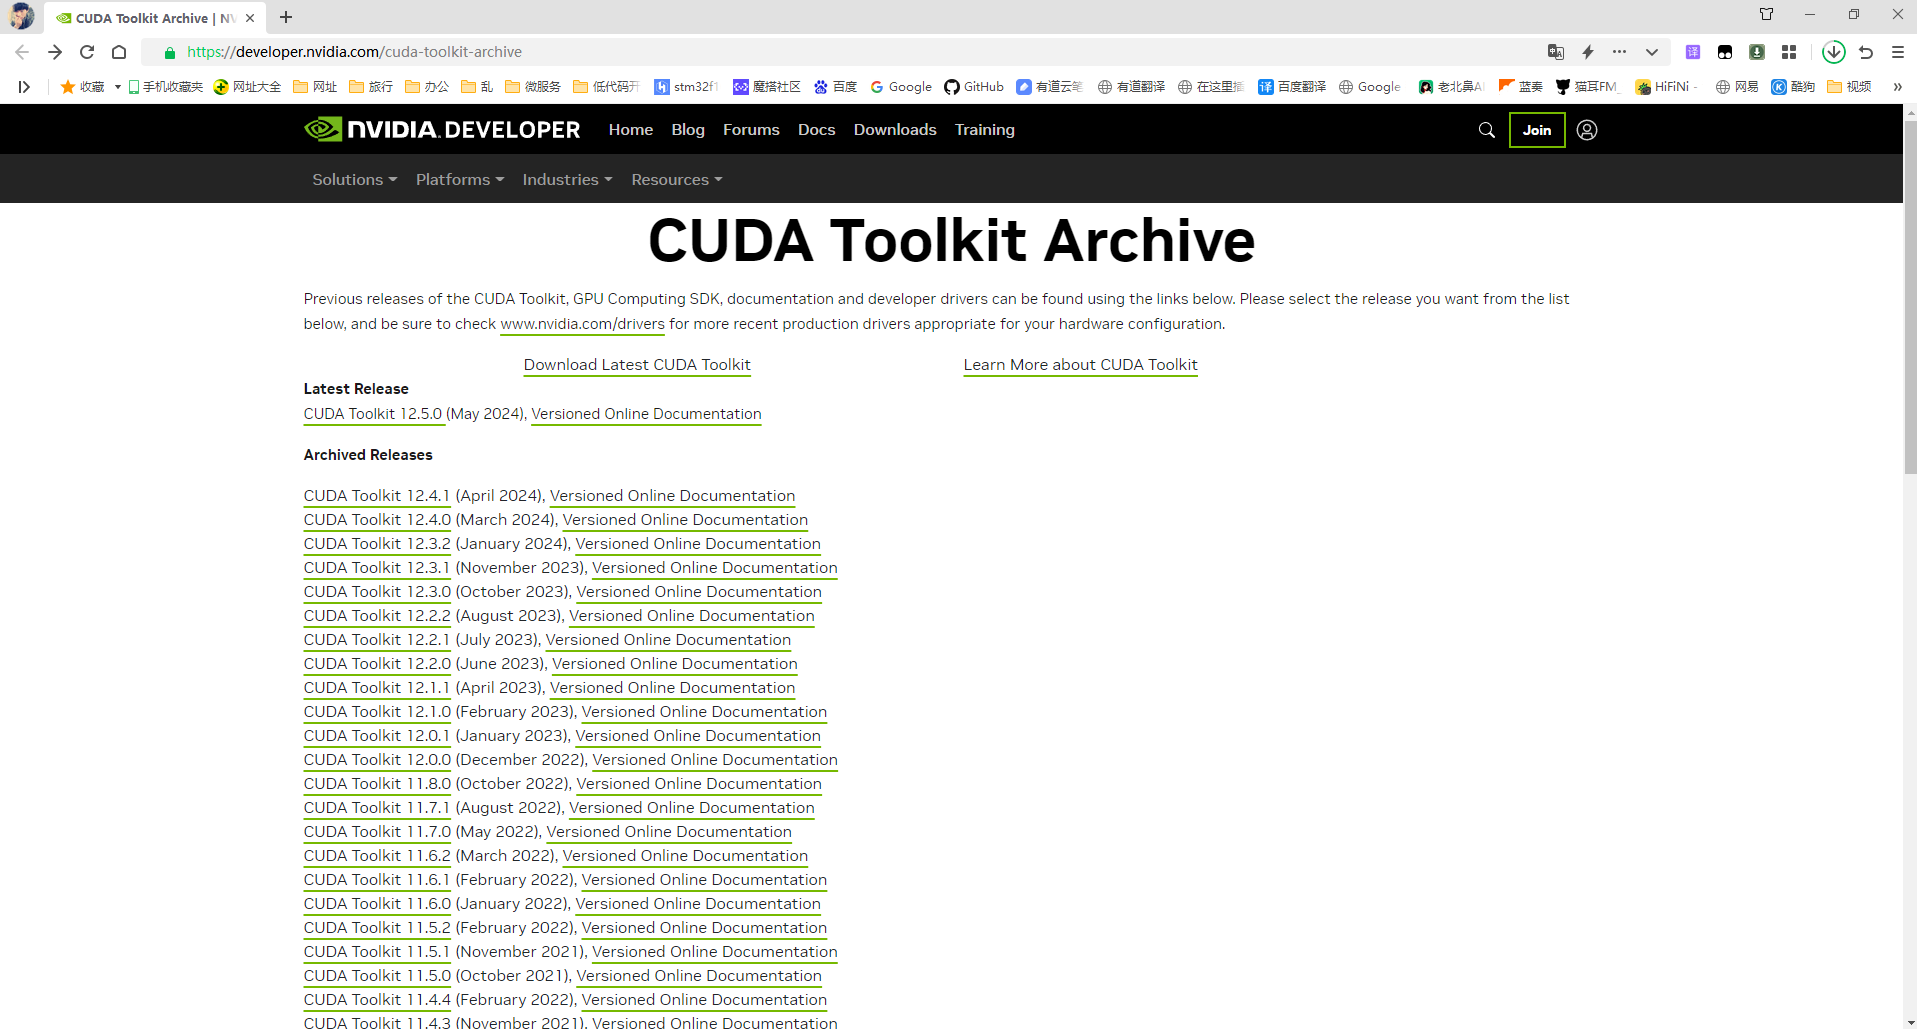1917x1029 pixels.
Task: Reload the page with the refresh icon
Action: (x=87, y=52)
